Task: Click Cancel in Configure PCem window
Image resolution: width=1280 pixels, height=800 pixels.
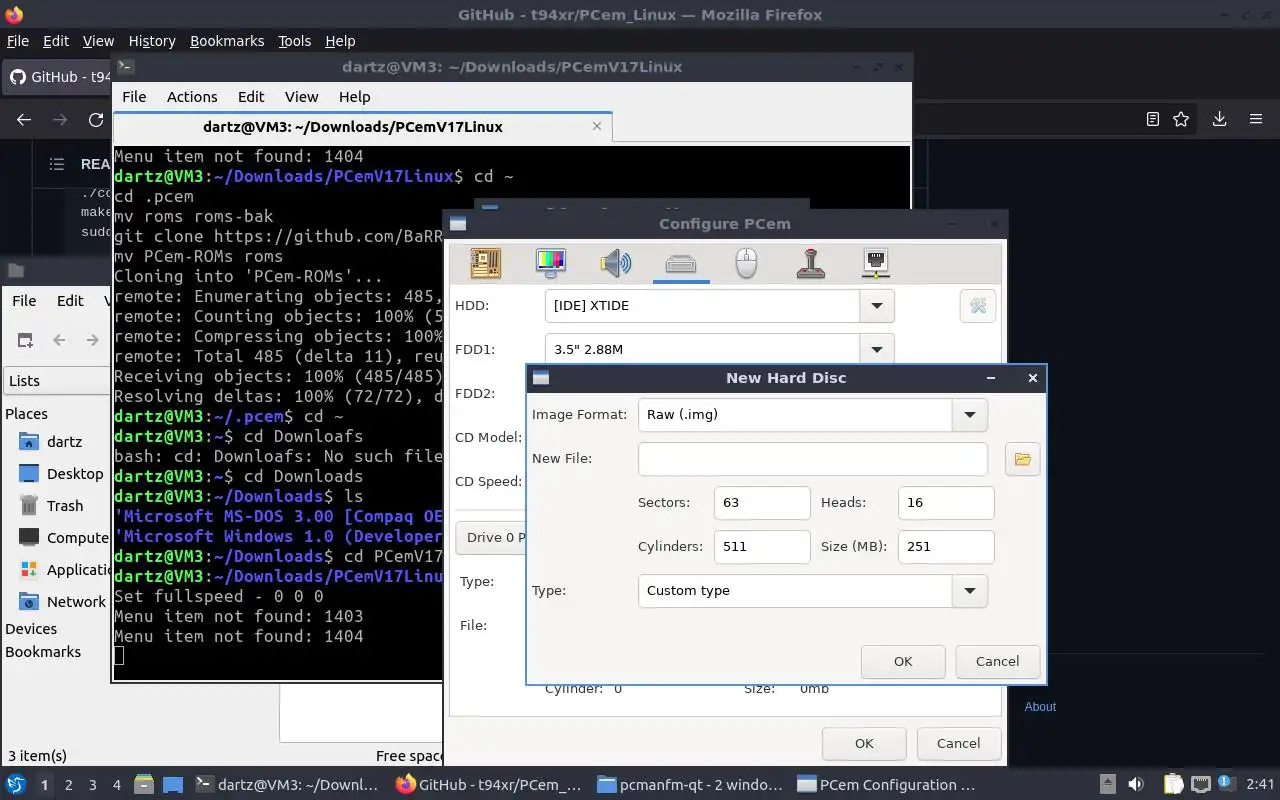Action: (958, 743)
